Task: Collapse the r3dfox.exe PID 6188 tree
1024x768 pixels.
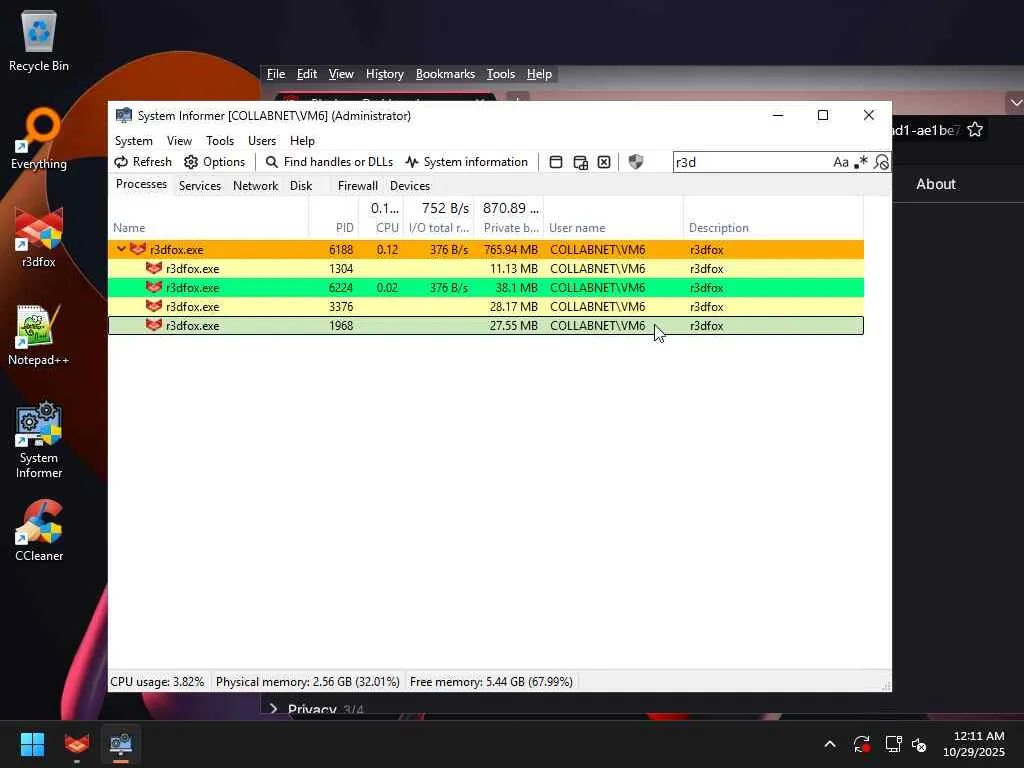Action: tap(121, 249)
